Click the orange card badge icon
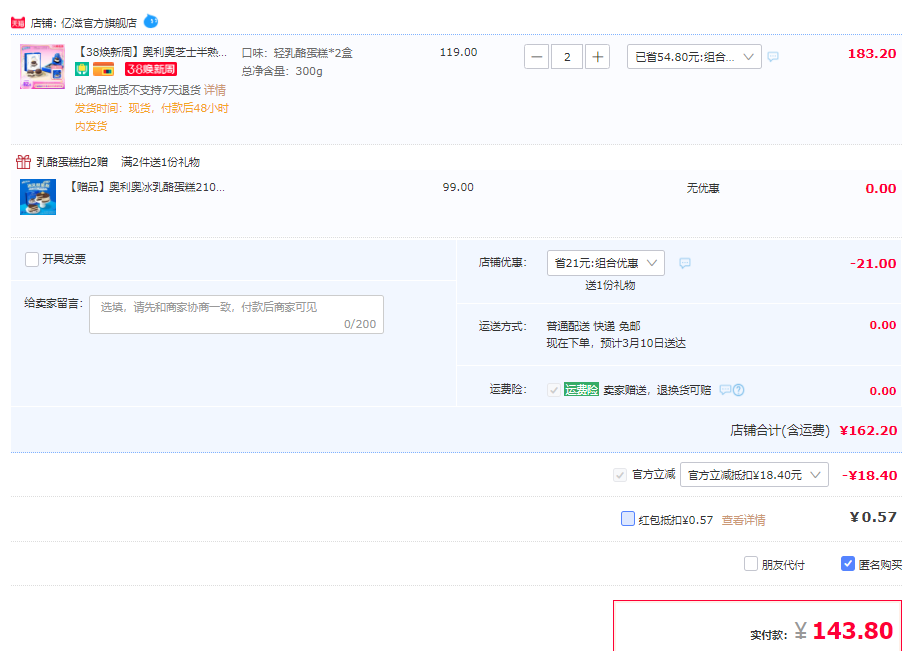The height and width of the screenshot is (651, 916). coord(103,70)
